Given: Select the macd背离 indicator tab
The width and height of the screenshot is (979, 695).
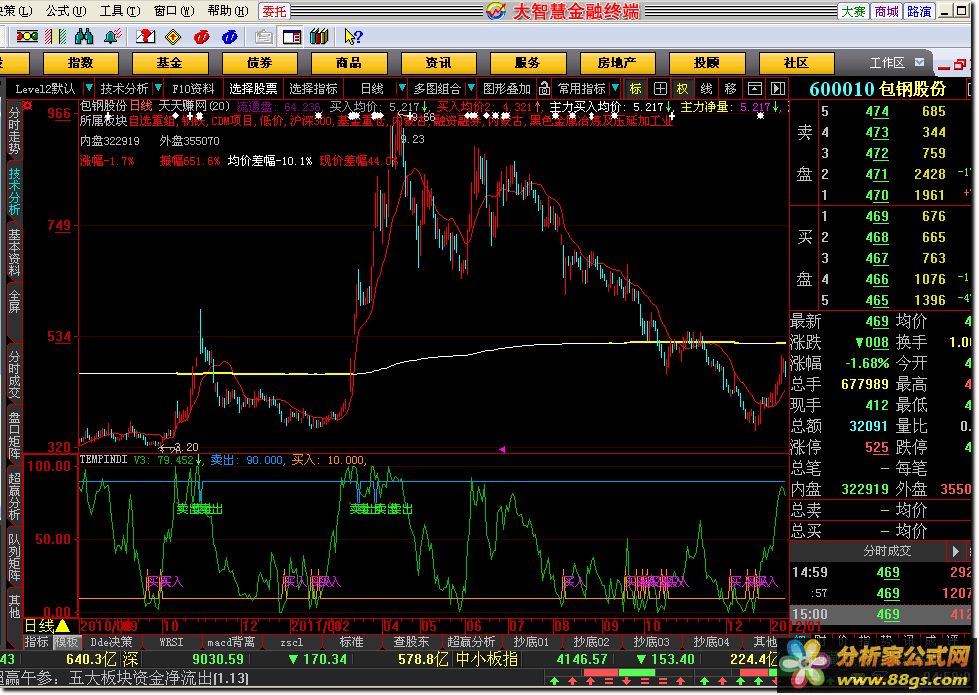Looking at the screenshot, I should point(231,641).
